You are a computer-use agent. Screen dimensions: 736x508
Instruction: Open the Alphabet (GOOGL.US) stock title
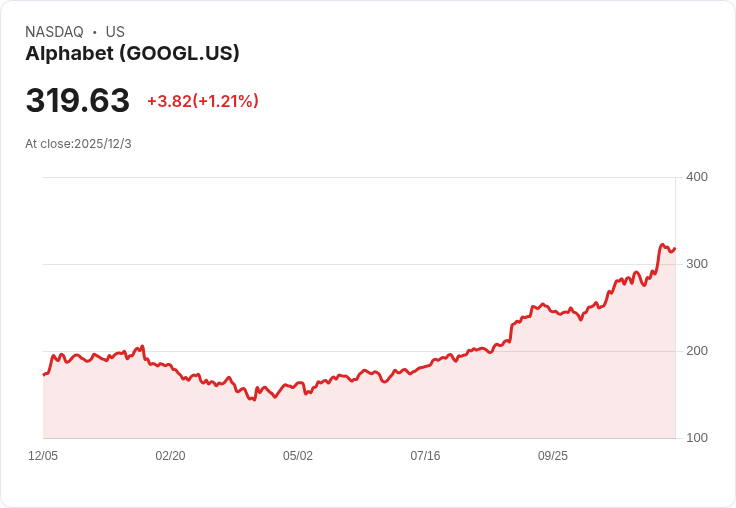click(x=132, y=54)
